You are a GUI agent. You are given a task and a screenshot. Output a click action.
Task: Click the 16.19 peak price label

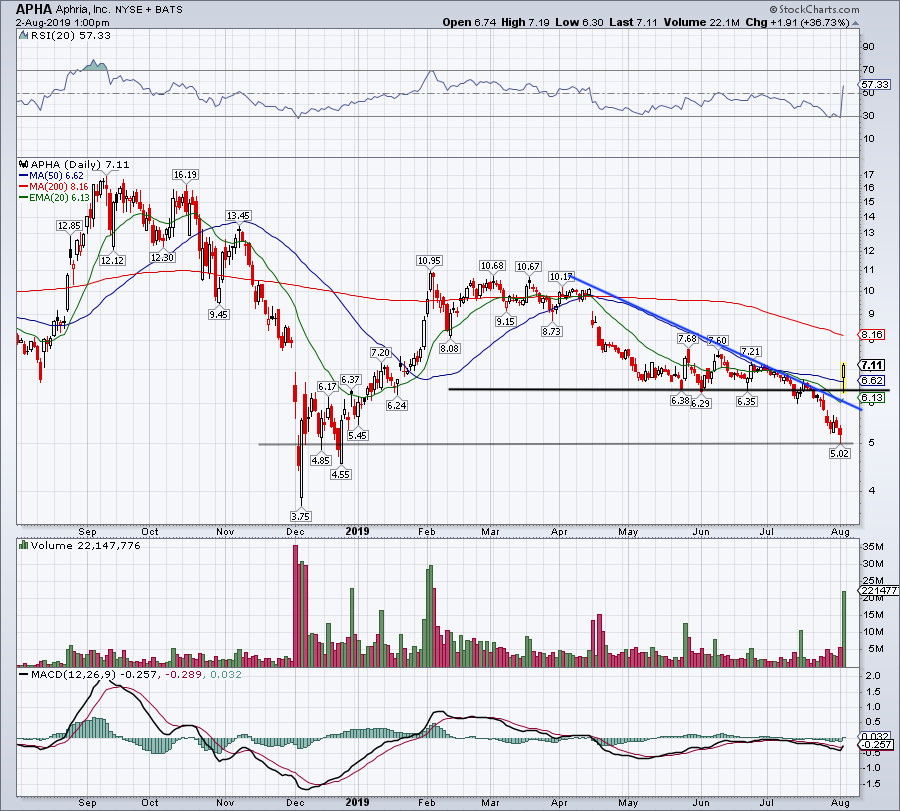coord(185,174)
